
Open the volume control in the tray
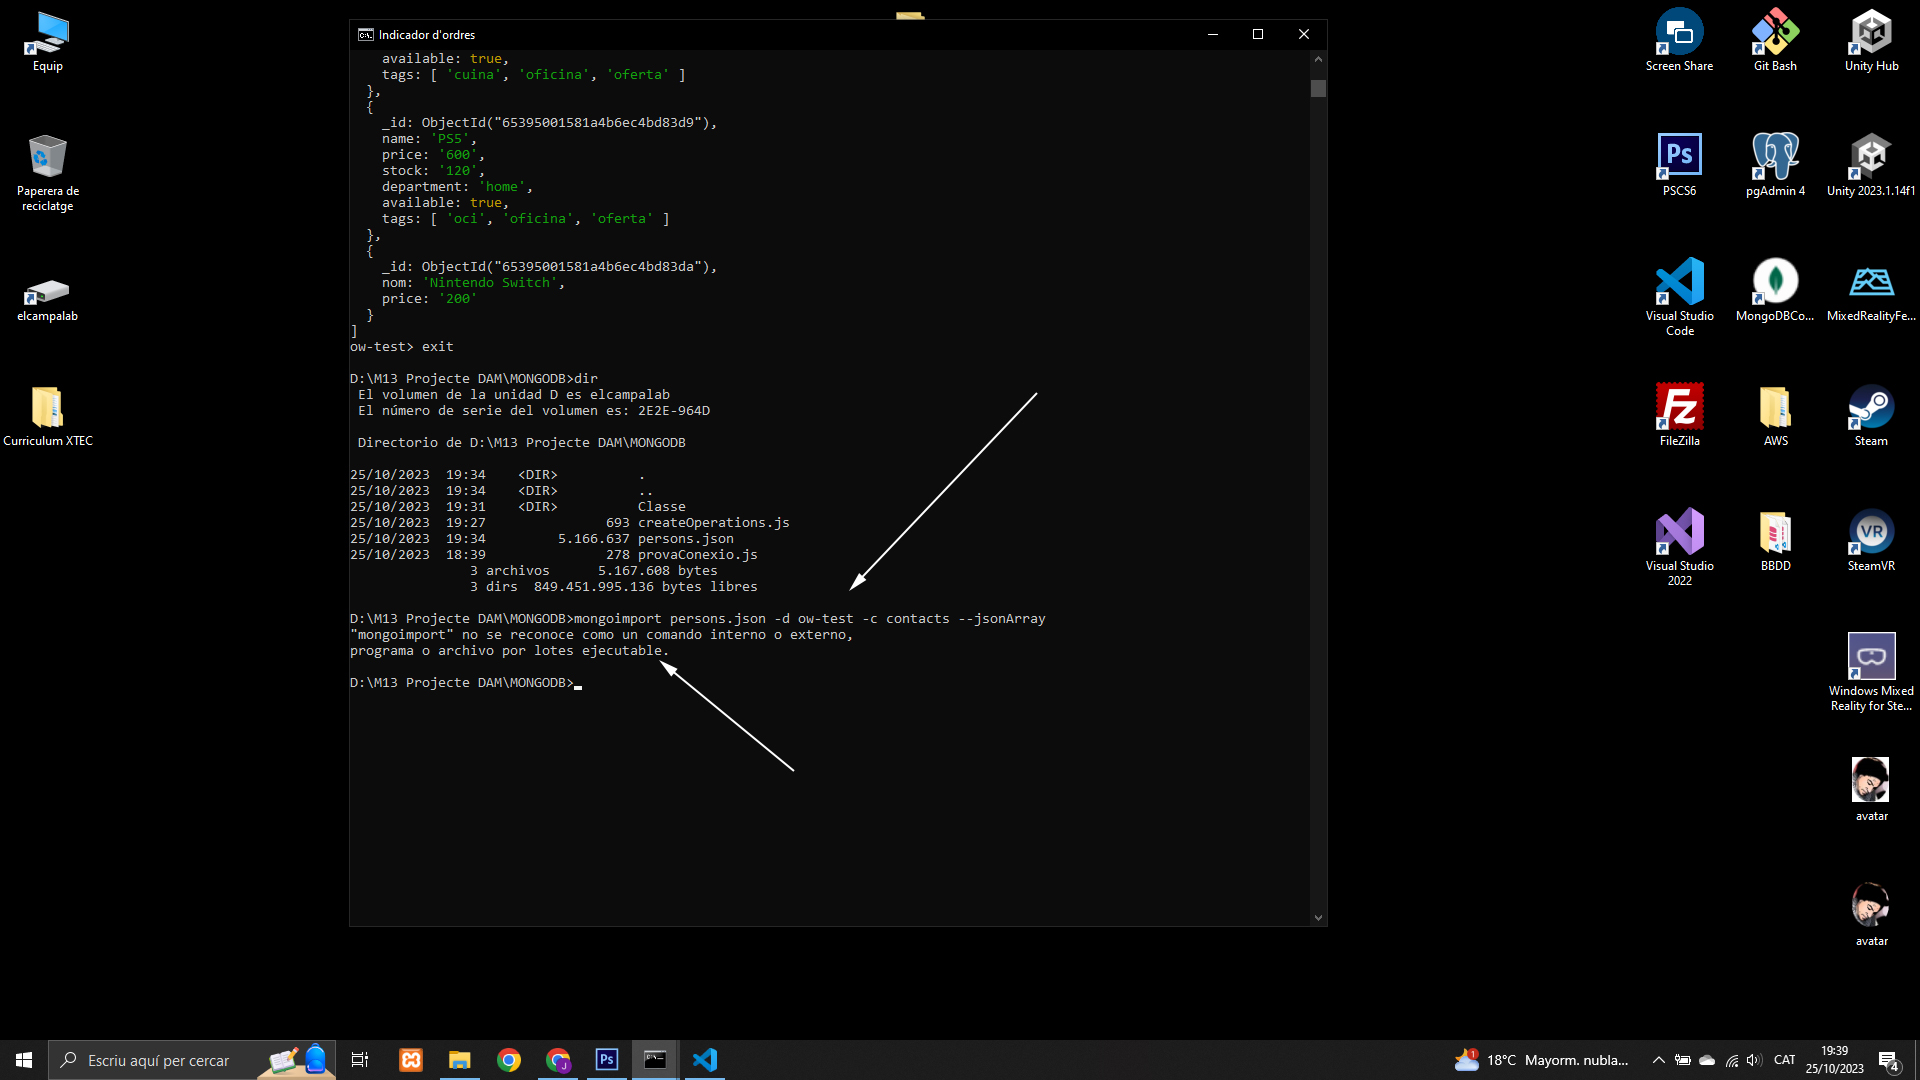tap(1754, 1060)
